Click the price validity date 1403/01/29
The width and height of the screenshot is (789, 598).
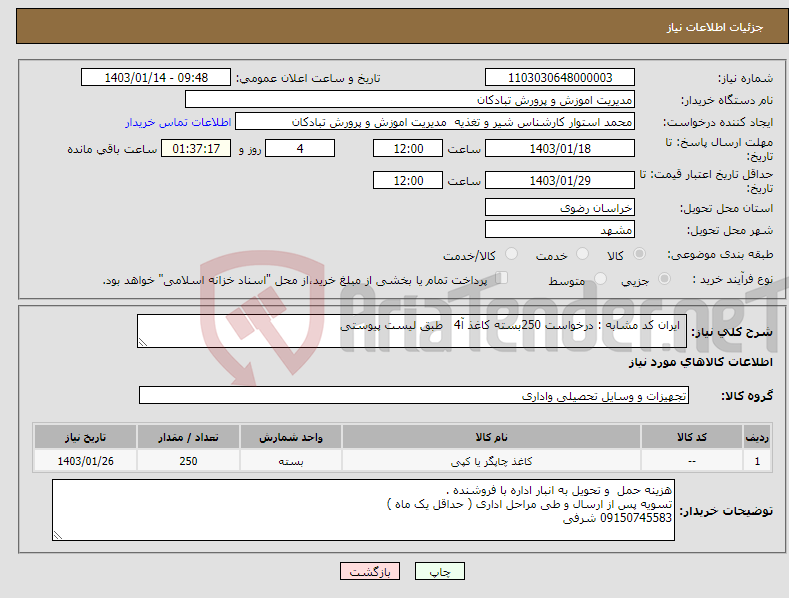[x=560, y=180]
